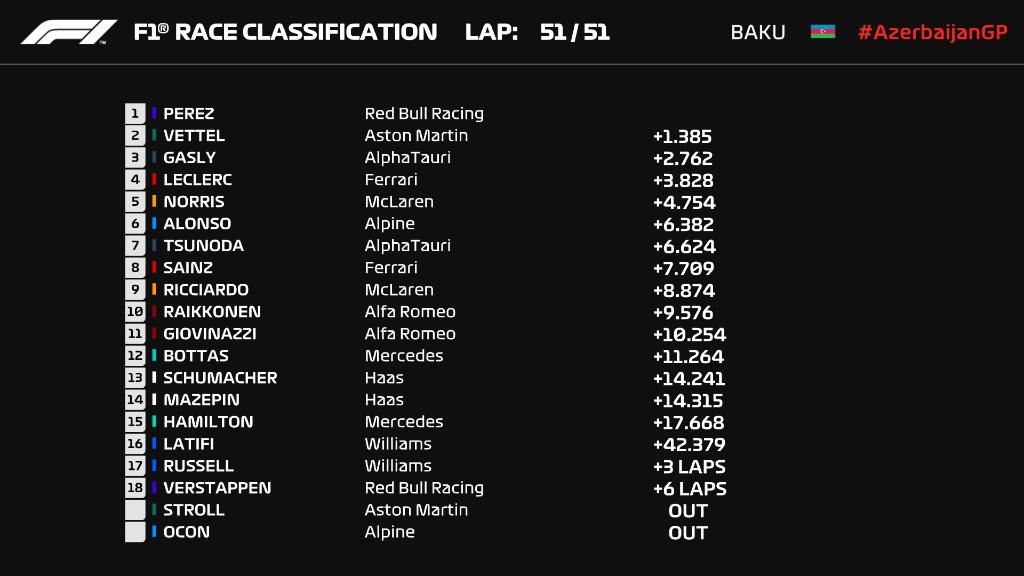1024x576 pixels.
Task: Click the orange McLaren color bar by NORRIS
Action: pos(154,201)
